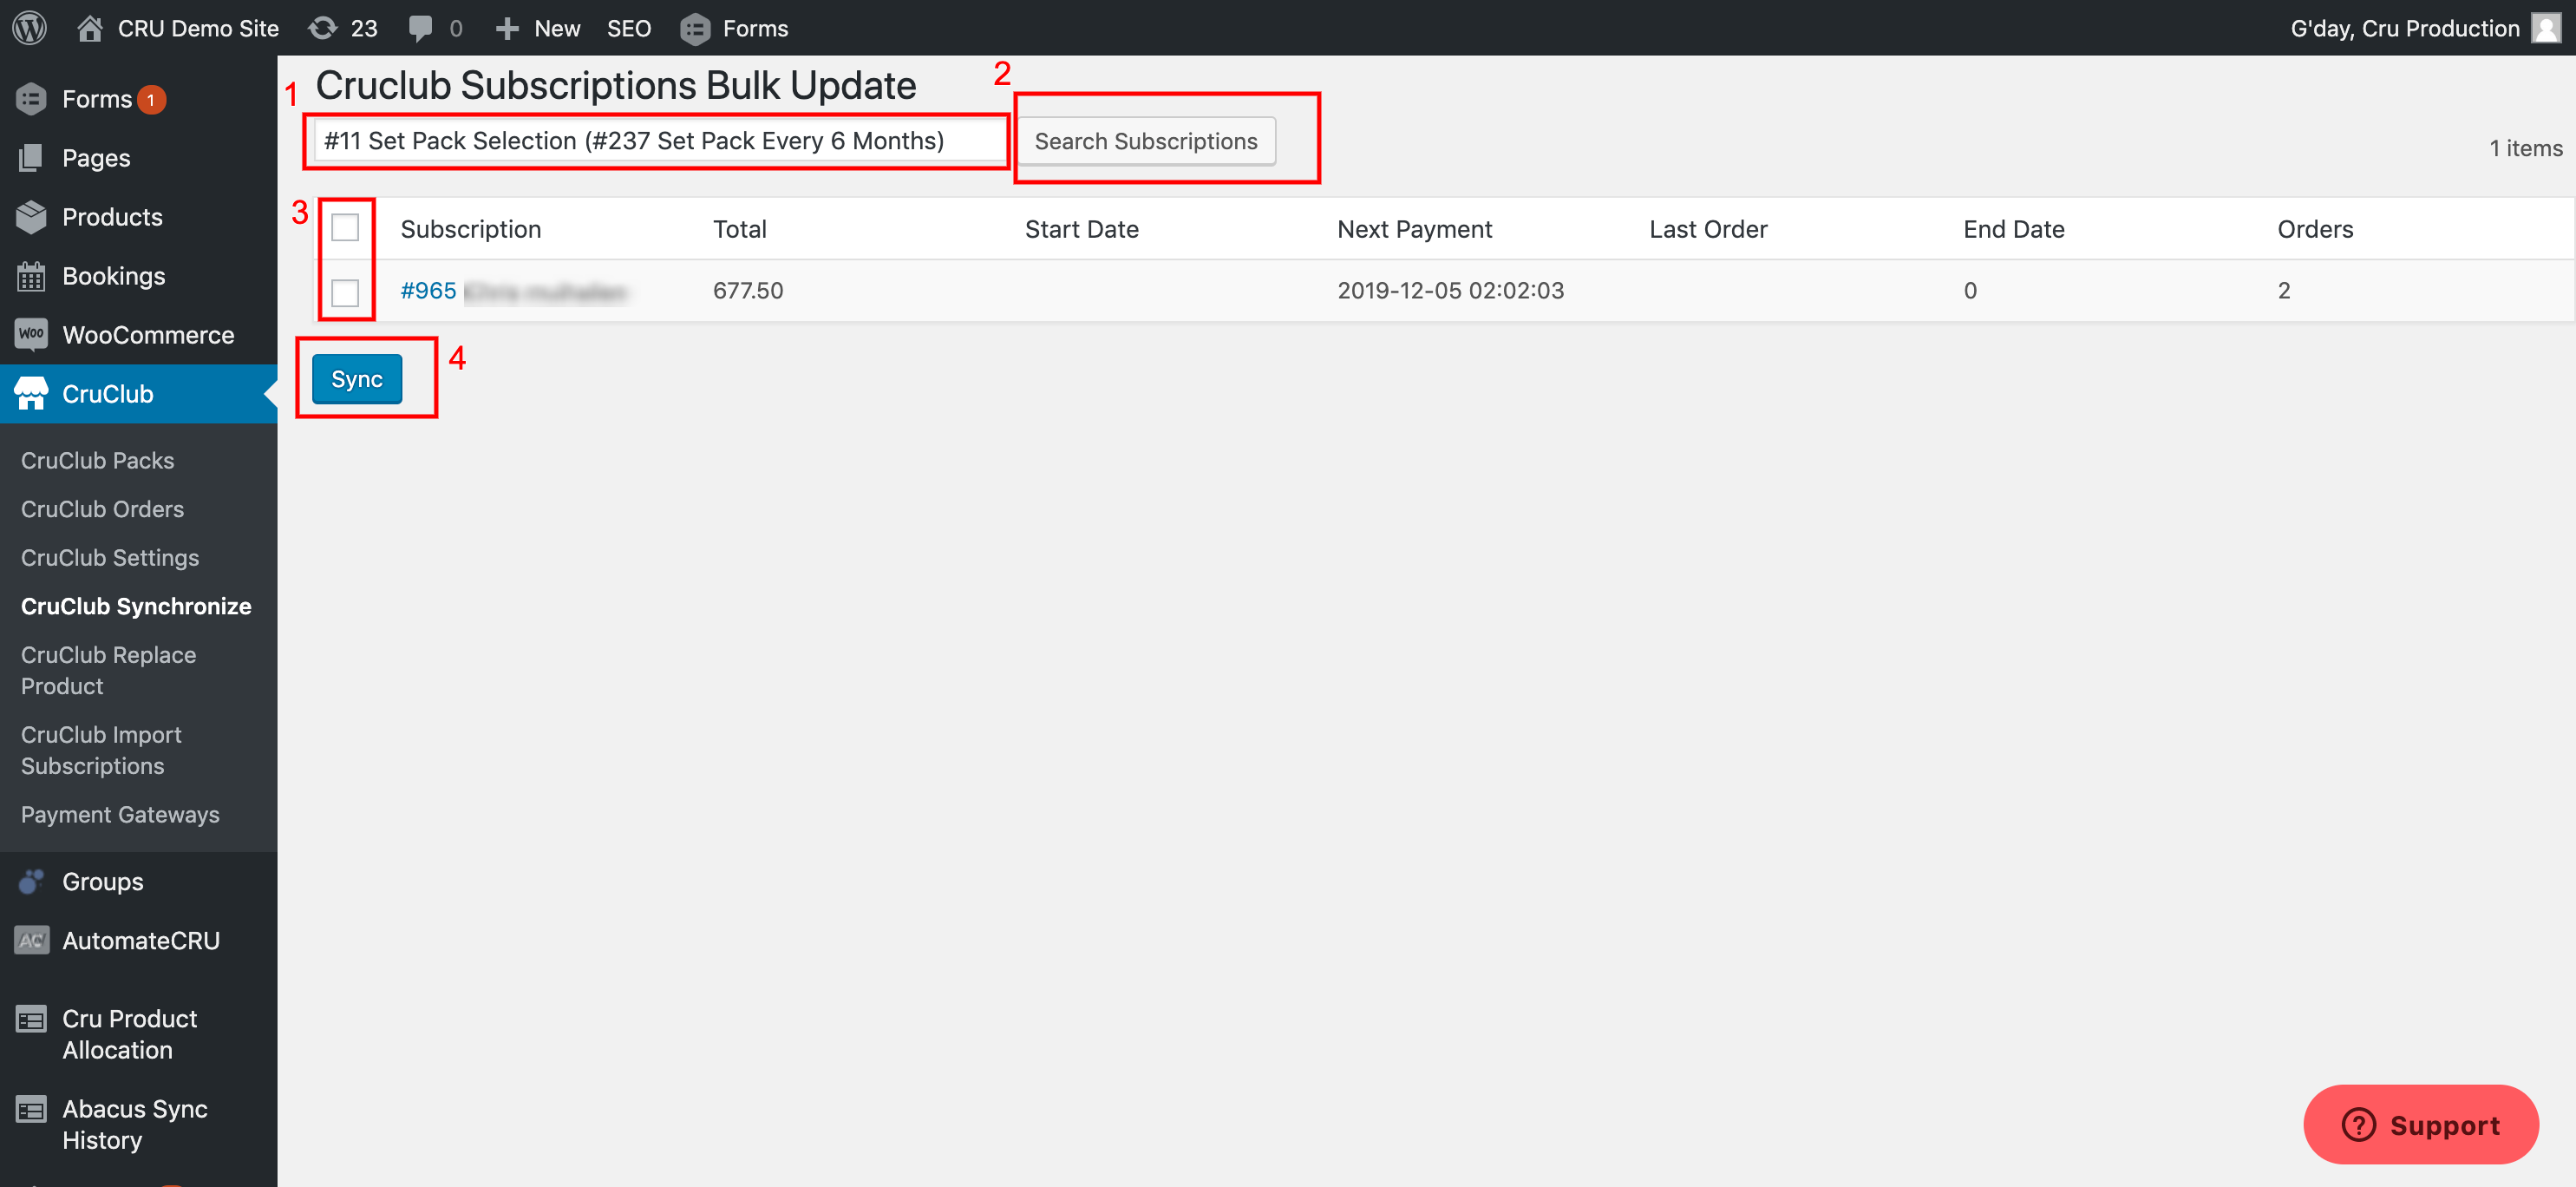Open Bookings in the sidebar

114,276
